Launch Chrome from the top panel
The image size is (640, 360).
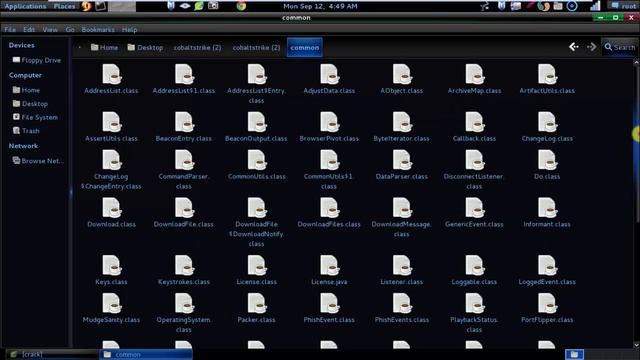click(x=241, y=6)
